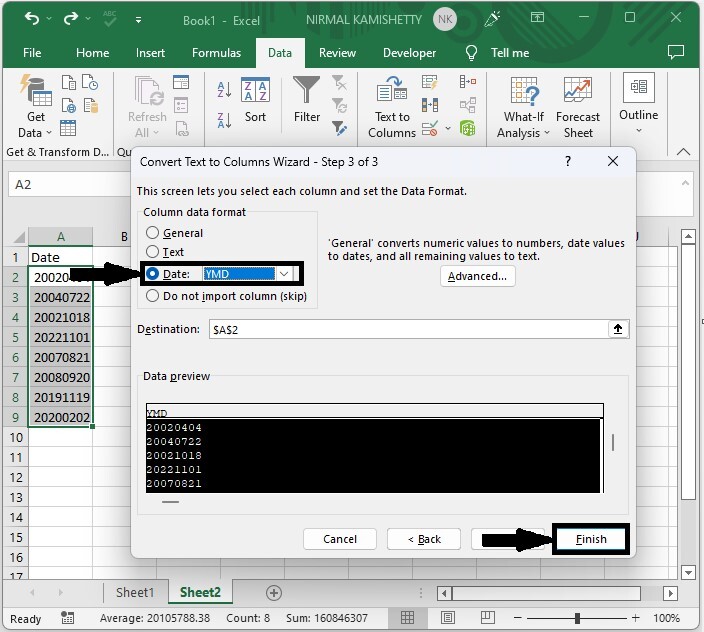Click the vertical scrollbar down arrow

[x=688, y=572]
